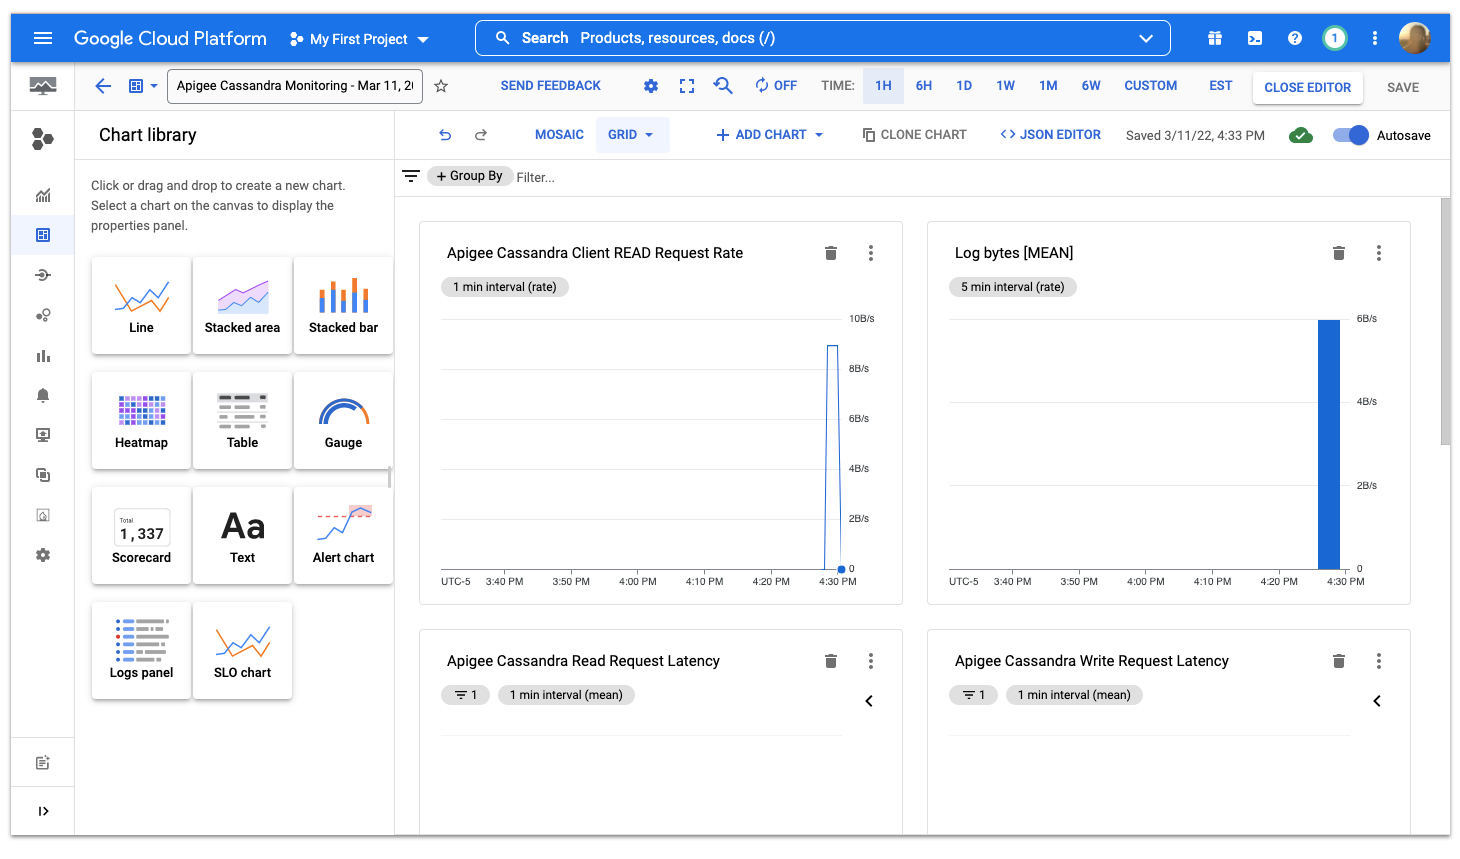The width and height of the screenshot is (1460, 859).
Task: Undo the last edit
Action: pos(445,135)
